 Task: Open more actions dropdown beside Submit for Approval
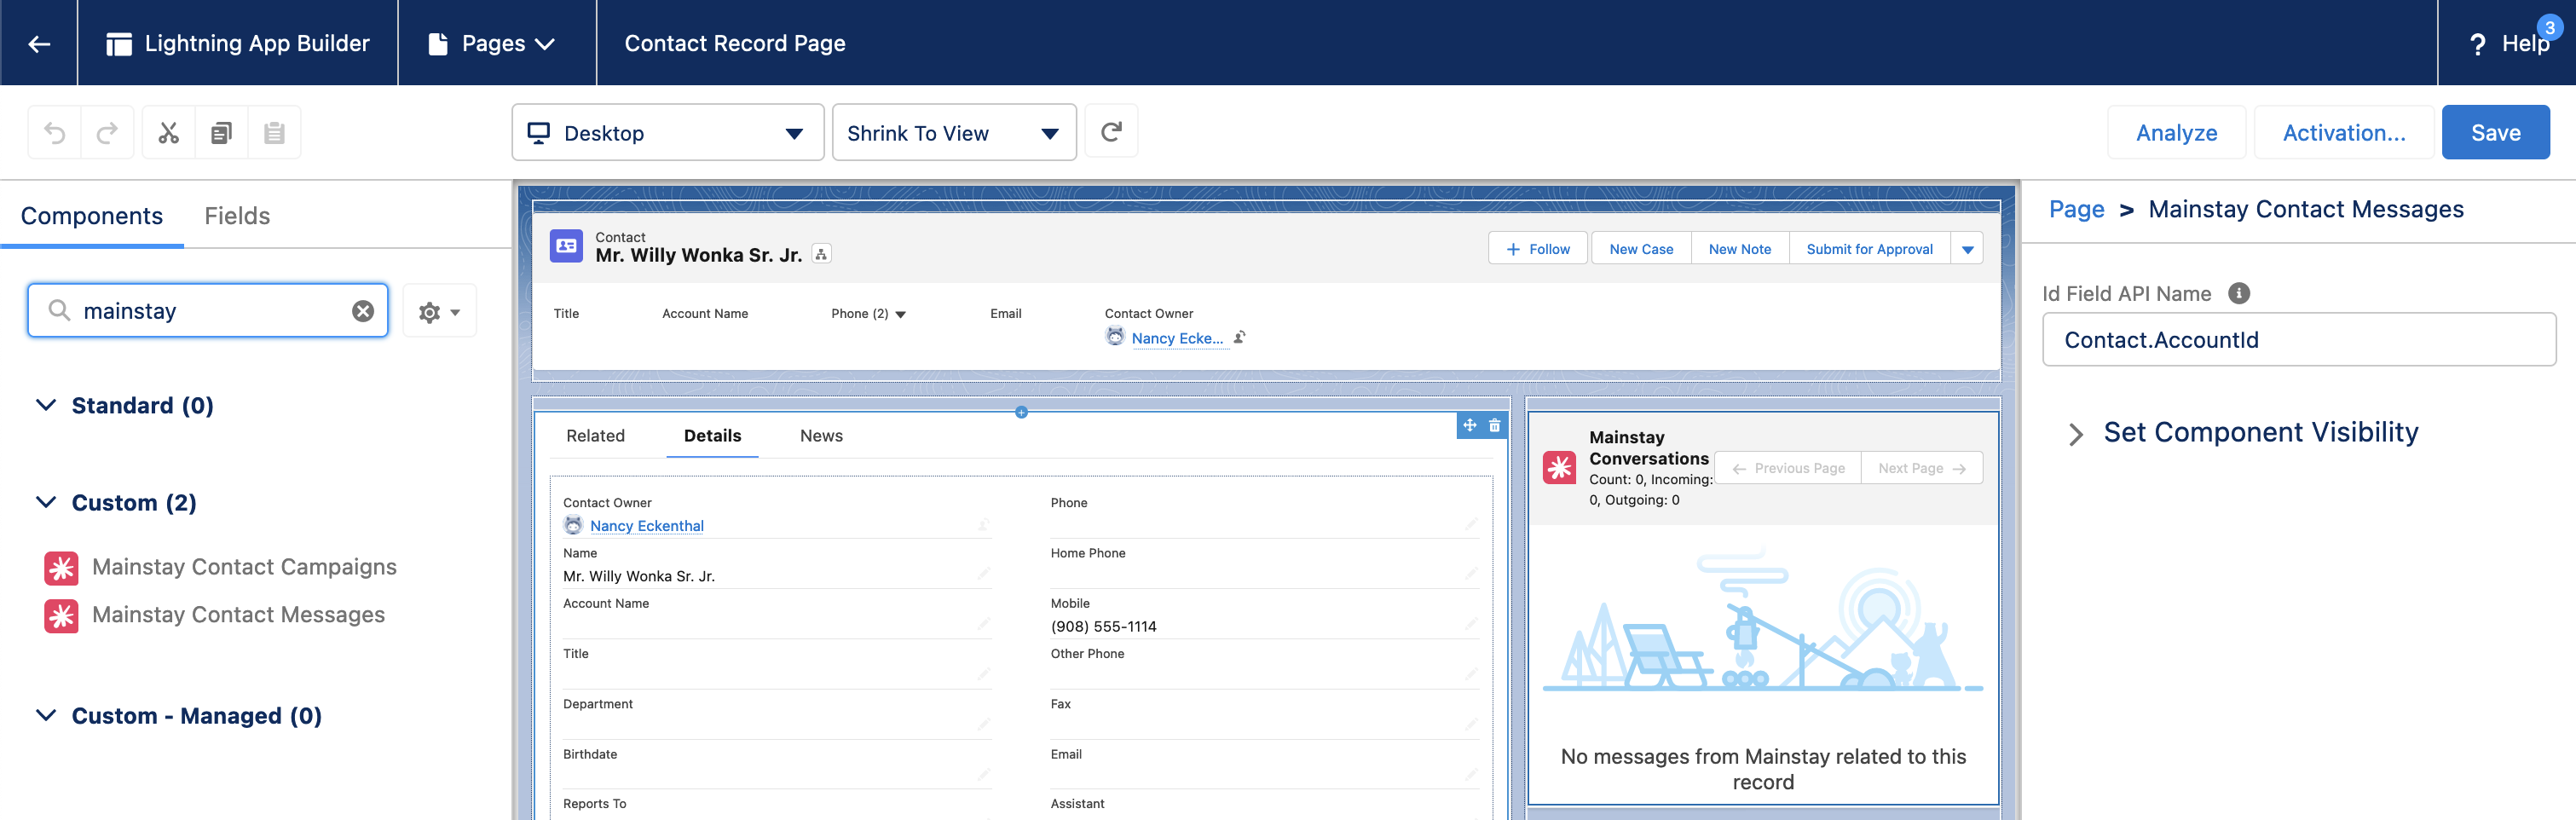pos(1967,249)
